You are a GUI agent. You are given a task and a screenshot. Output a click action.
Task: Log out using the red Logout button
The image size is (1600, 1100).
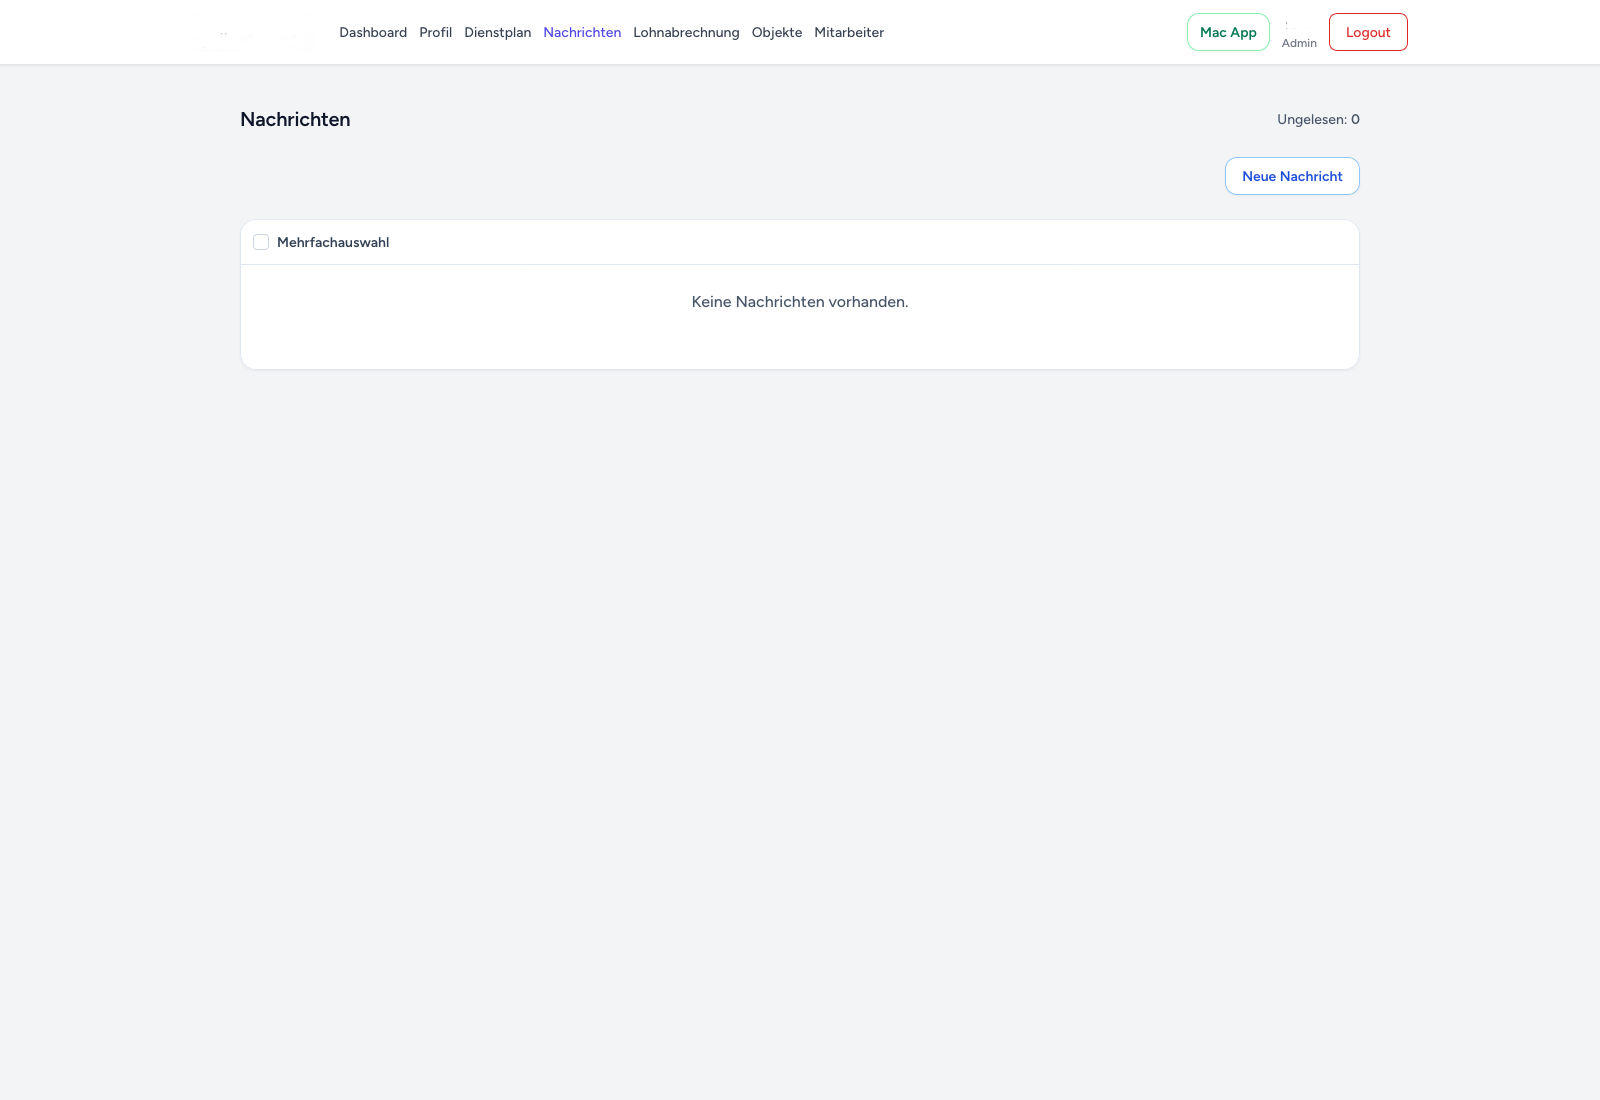pos(1367,32)
